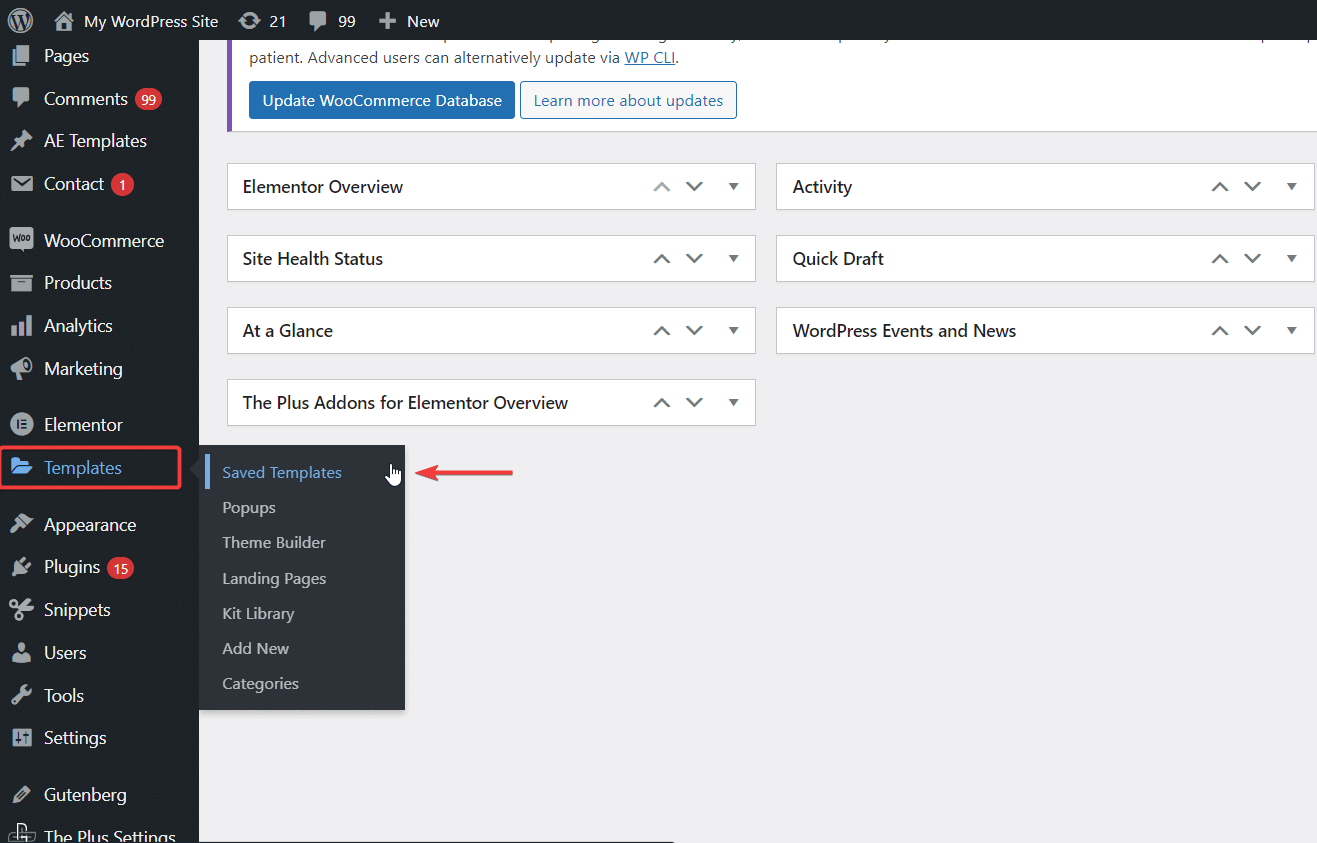Click the Snippets scissors icon
Image resolution: width=1317 pixels, height=843 pixels.
coord(22,609)
